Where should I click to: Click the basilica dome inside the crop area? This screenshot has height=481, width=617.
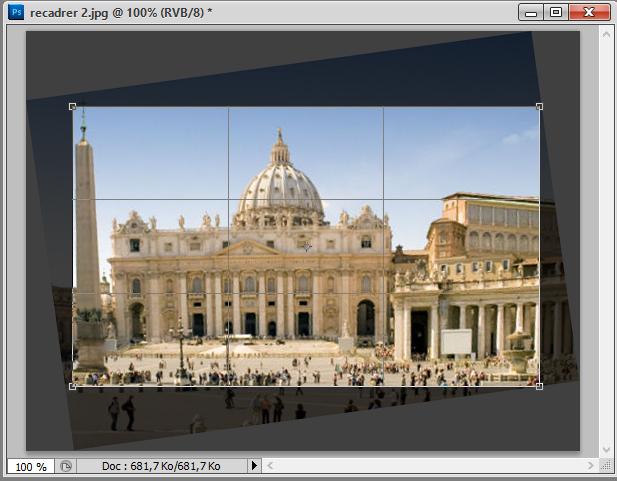click(280, 185)
